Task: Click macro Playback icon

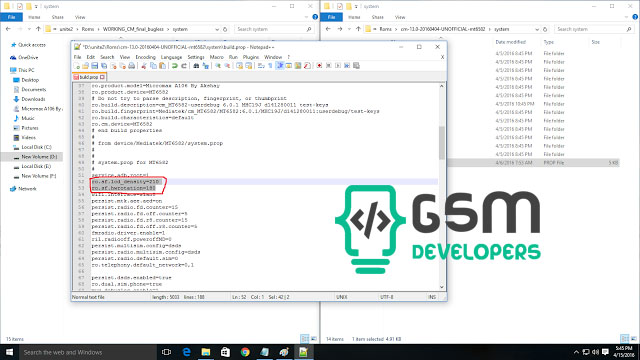Action: (x=338, y=66)
